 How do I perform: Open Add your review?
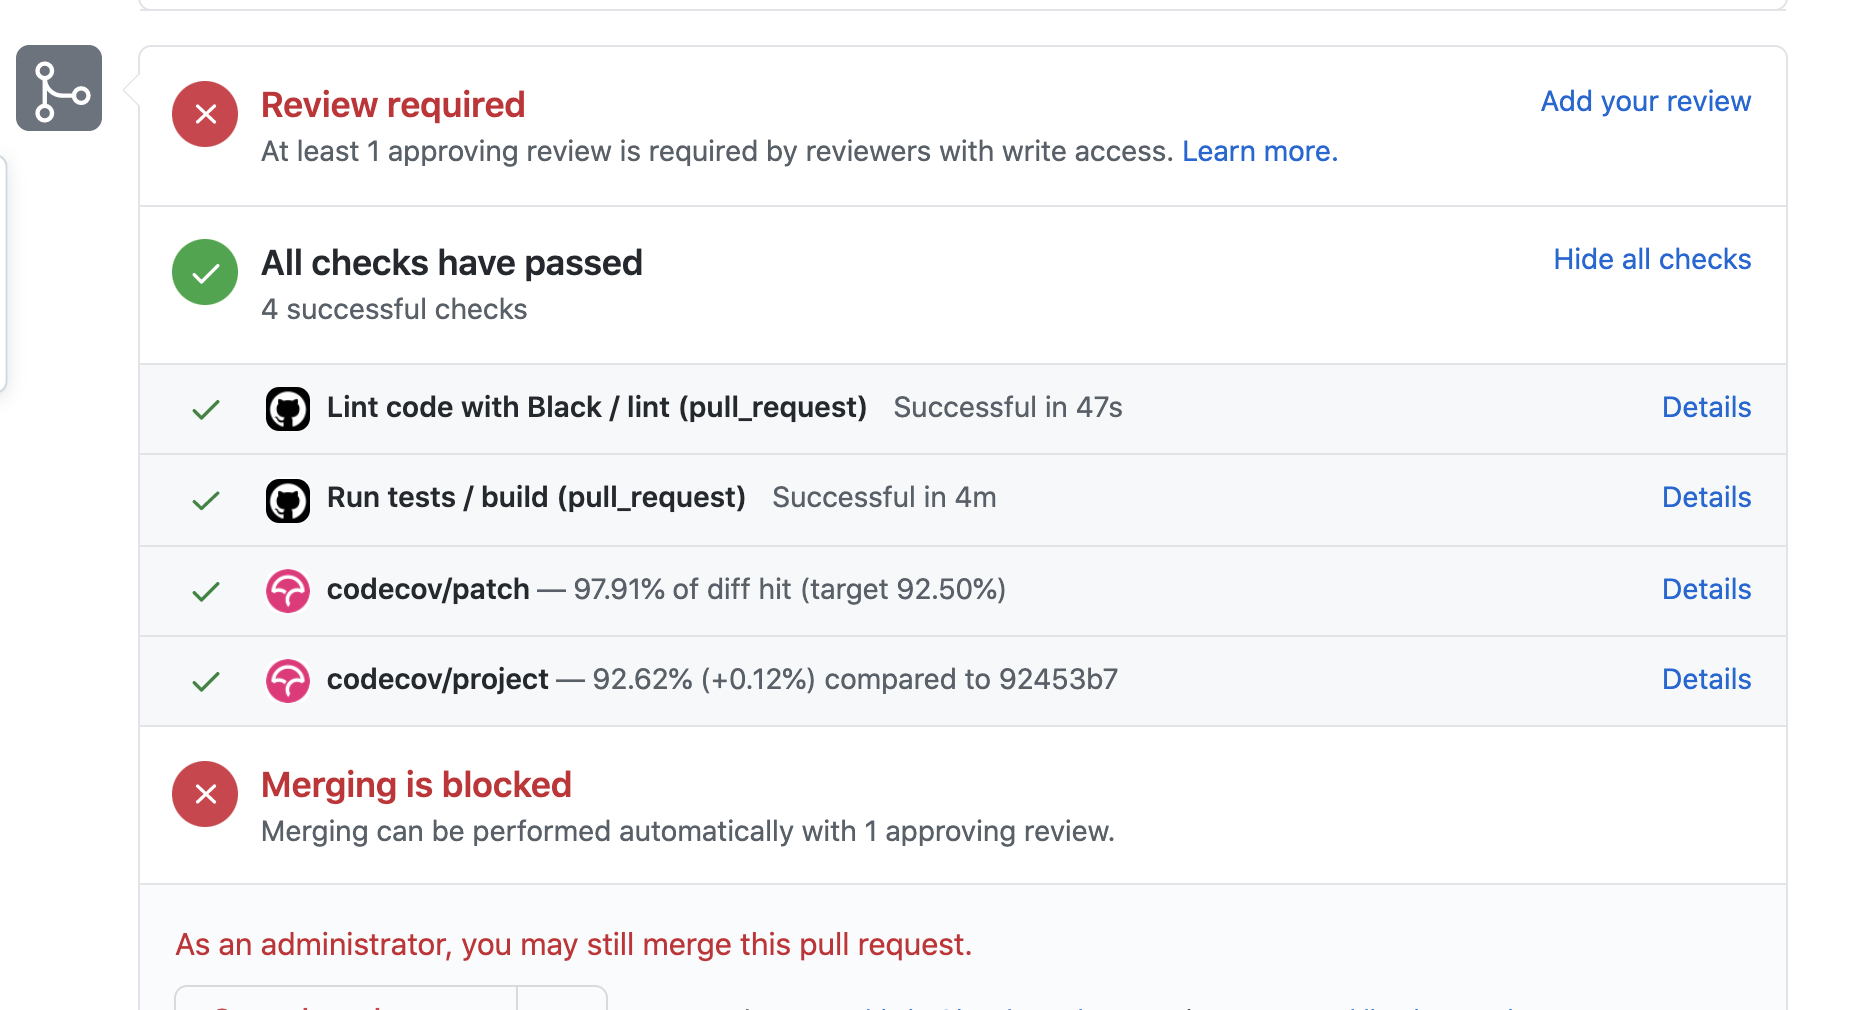pos(1644,101)
